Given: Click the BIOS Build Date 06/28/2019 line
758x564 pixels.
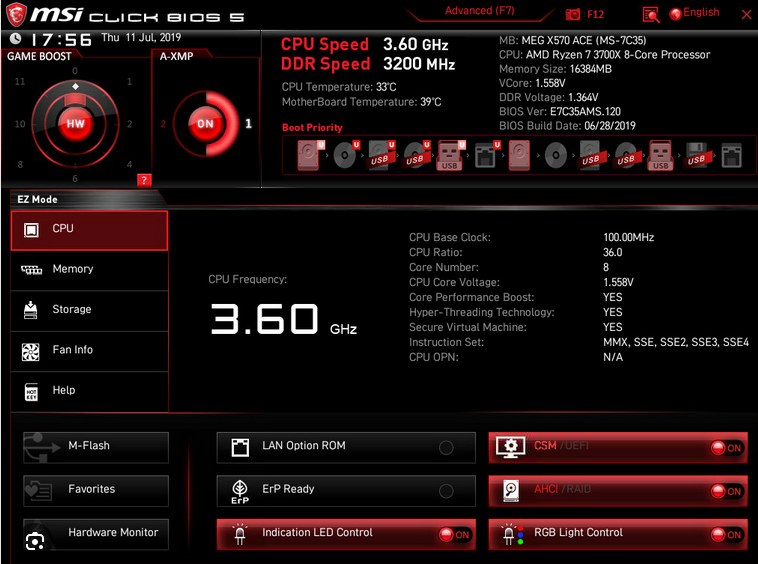Looking at the screenshot, I should pyautogui.click(x=567, y=126).
